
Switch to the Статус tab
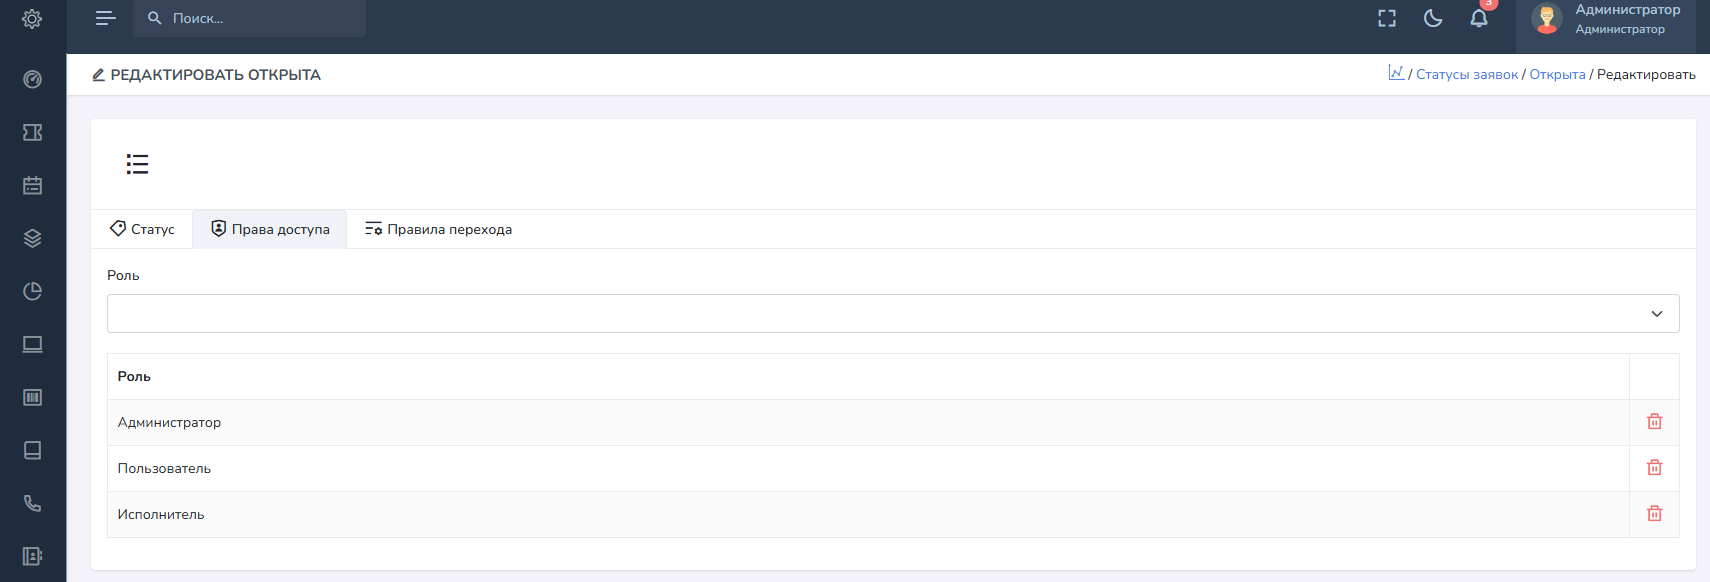142,229
